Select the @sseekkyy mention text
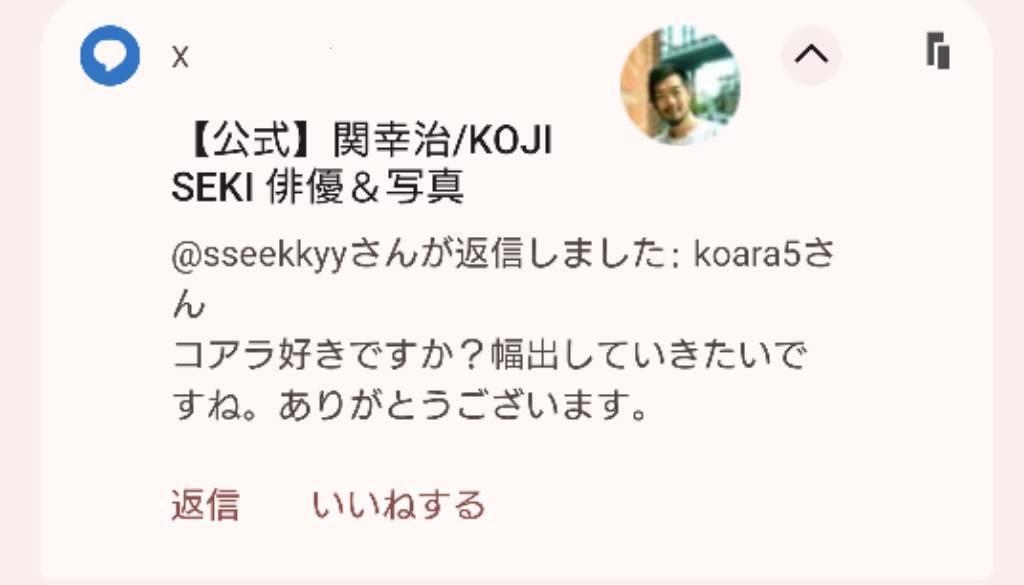 click(x=259, y=255)
